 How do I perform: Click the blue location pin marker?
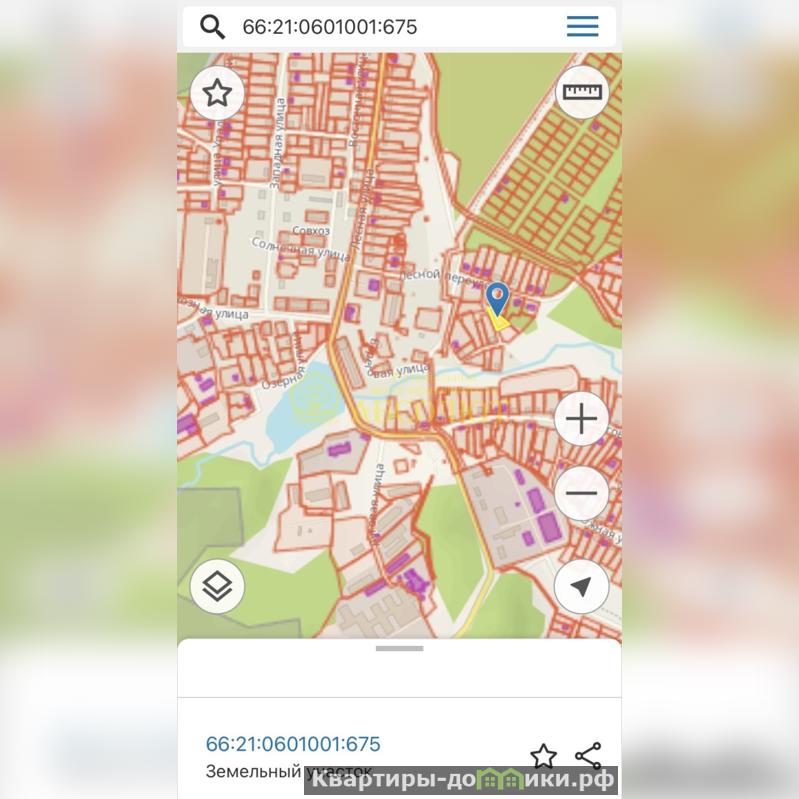tap(497, 298)
